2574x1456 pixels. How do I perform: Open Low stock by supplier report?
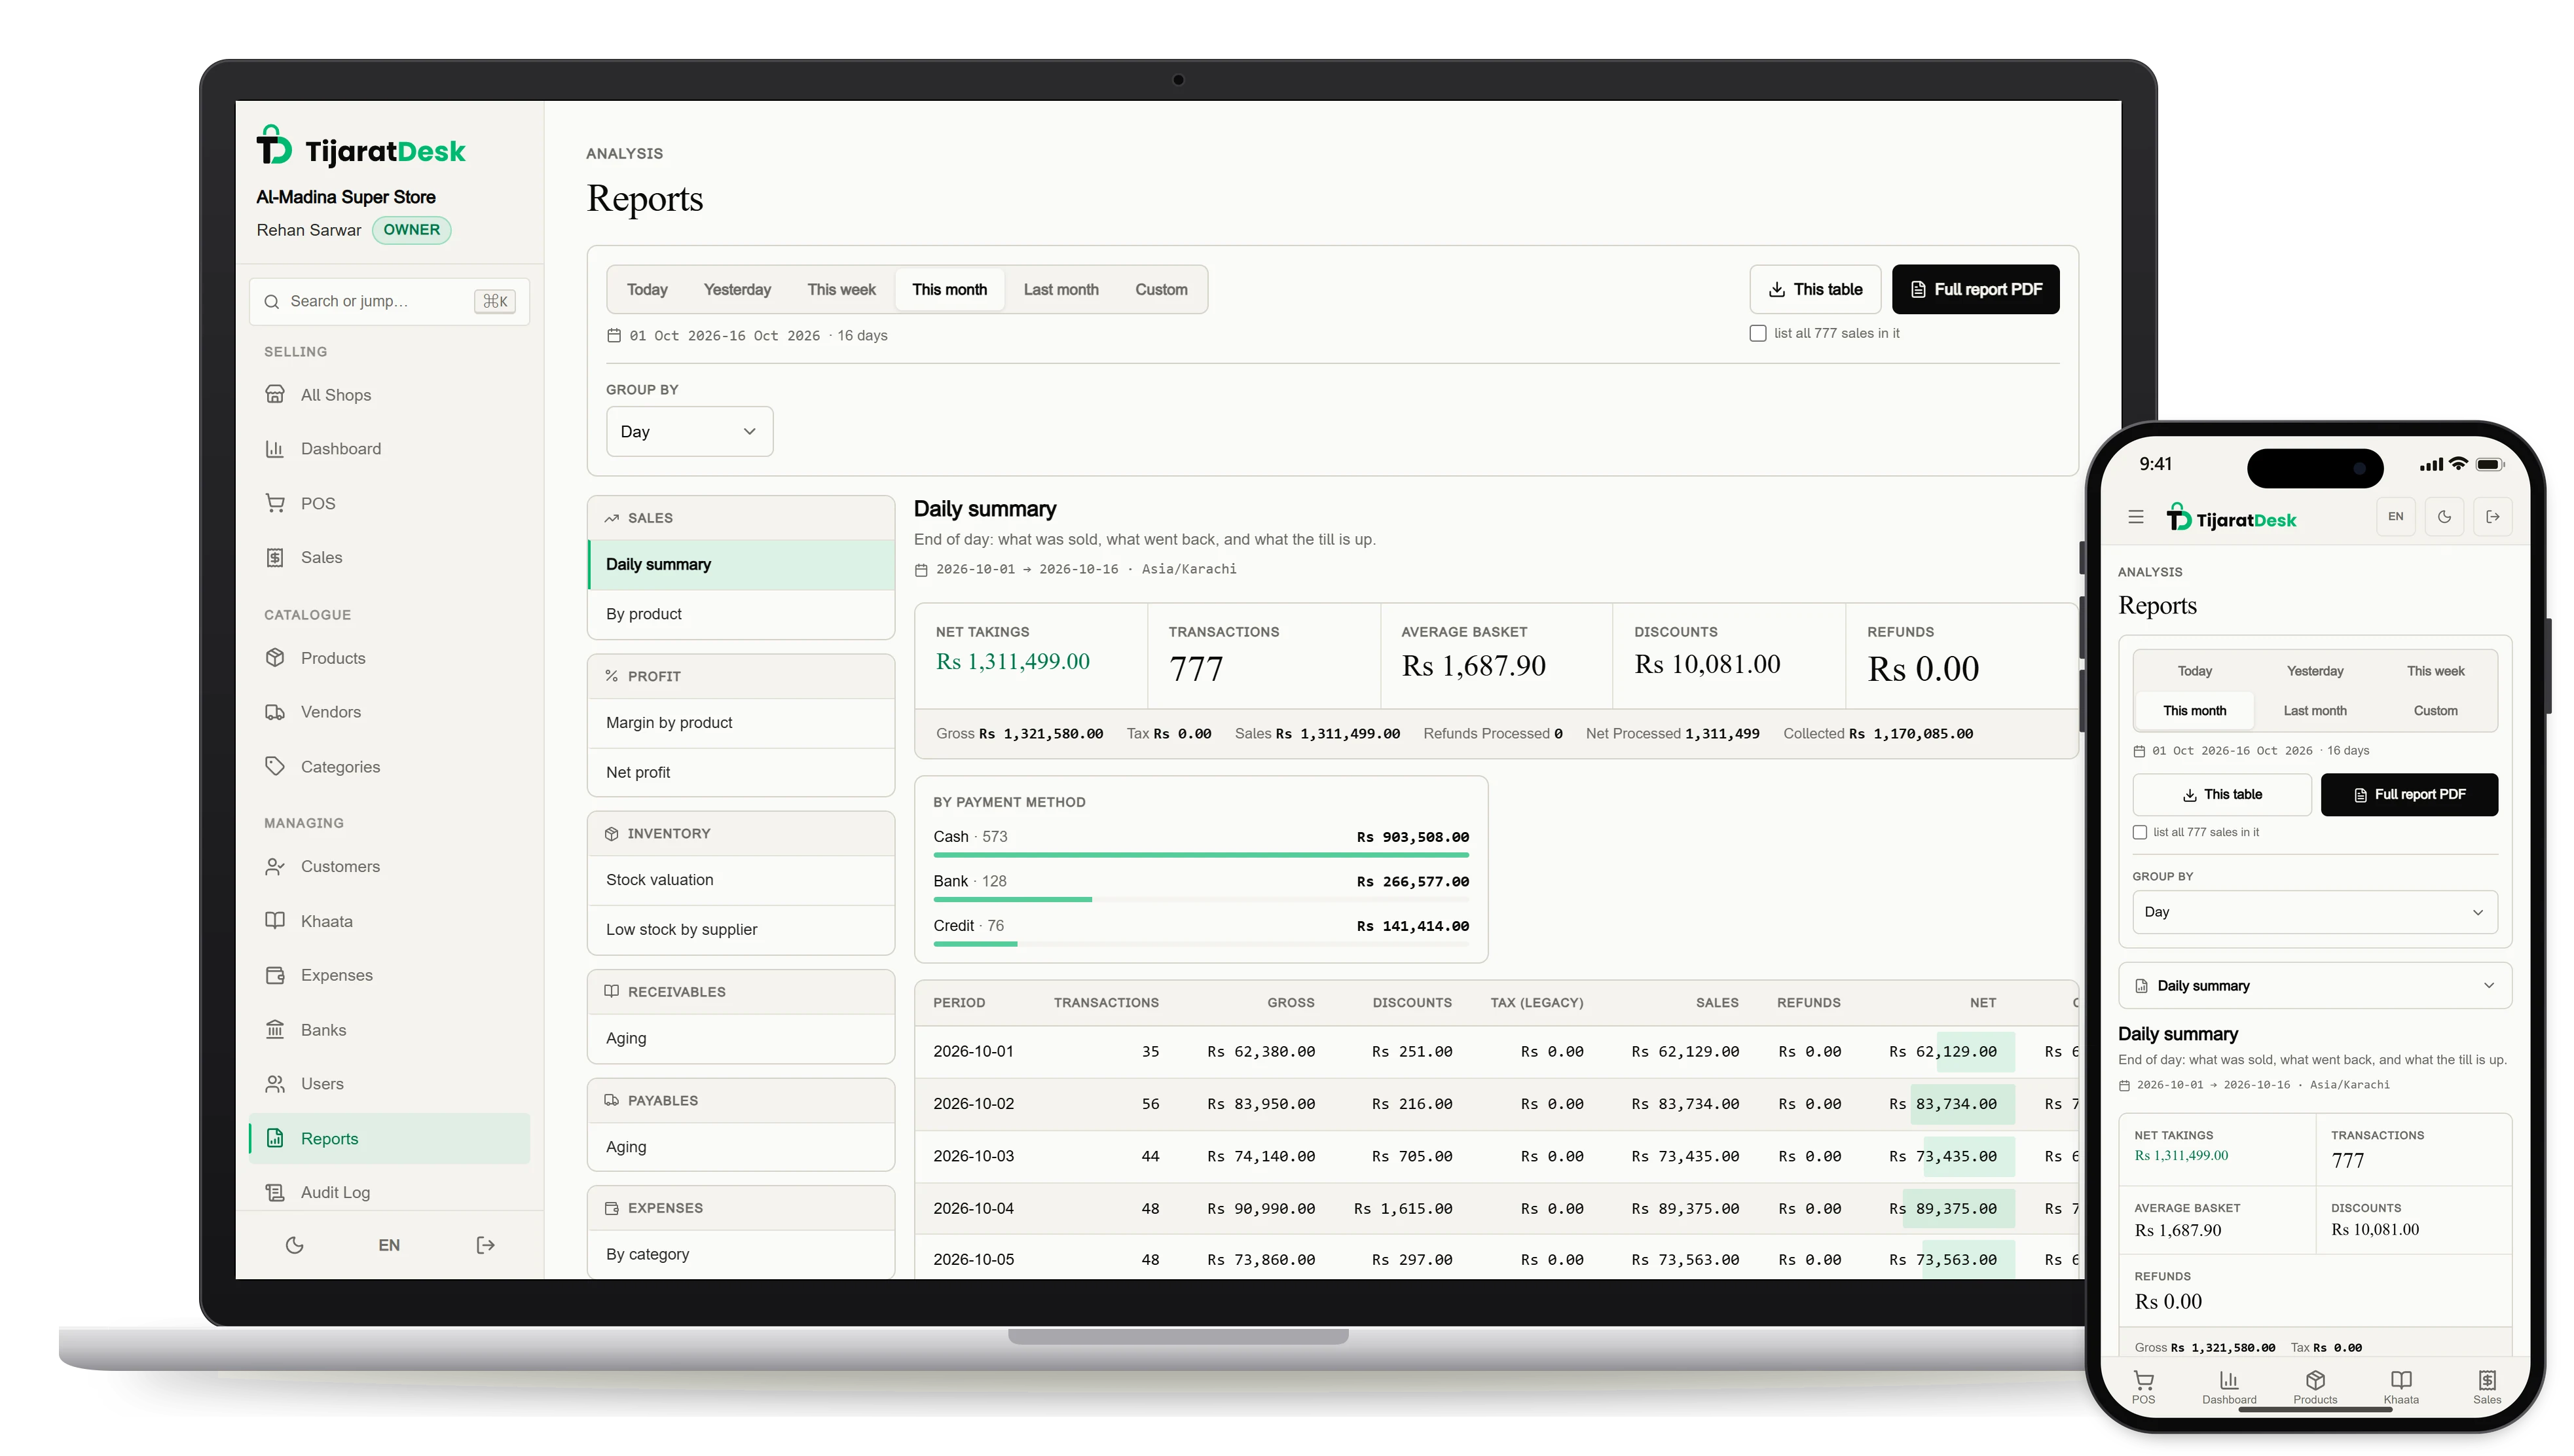click(x=741, y=930)
